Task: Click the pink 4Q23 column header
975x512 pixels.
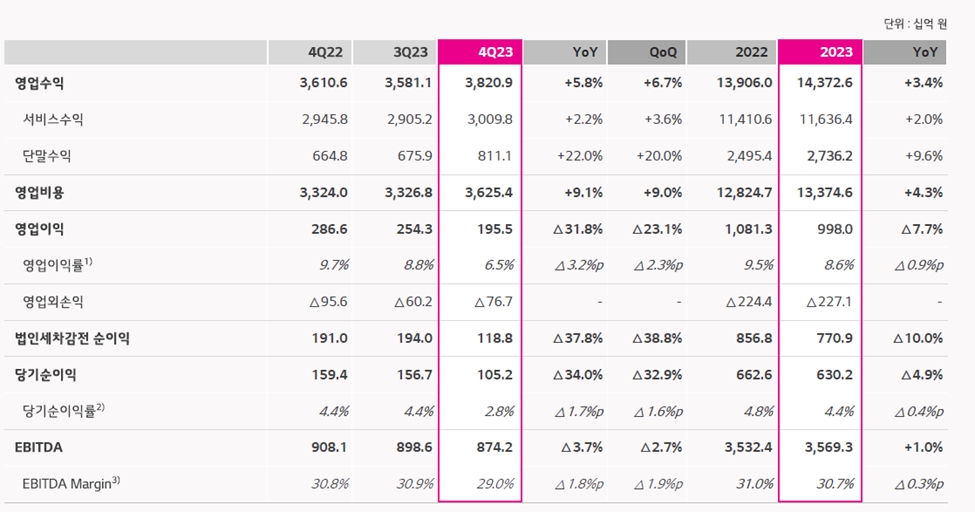Action: click(x=480, y=52)
